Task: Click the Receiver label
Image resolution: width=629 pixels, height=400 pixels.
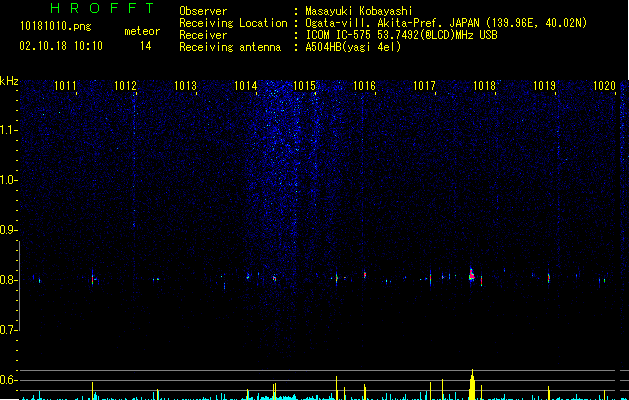Action: coord(203,35)
